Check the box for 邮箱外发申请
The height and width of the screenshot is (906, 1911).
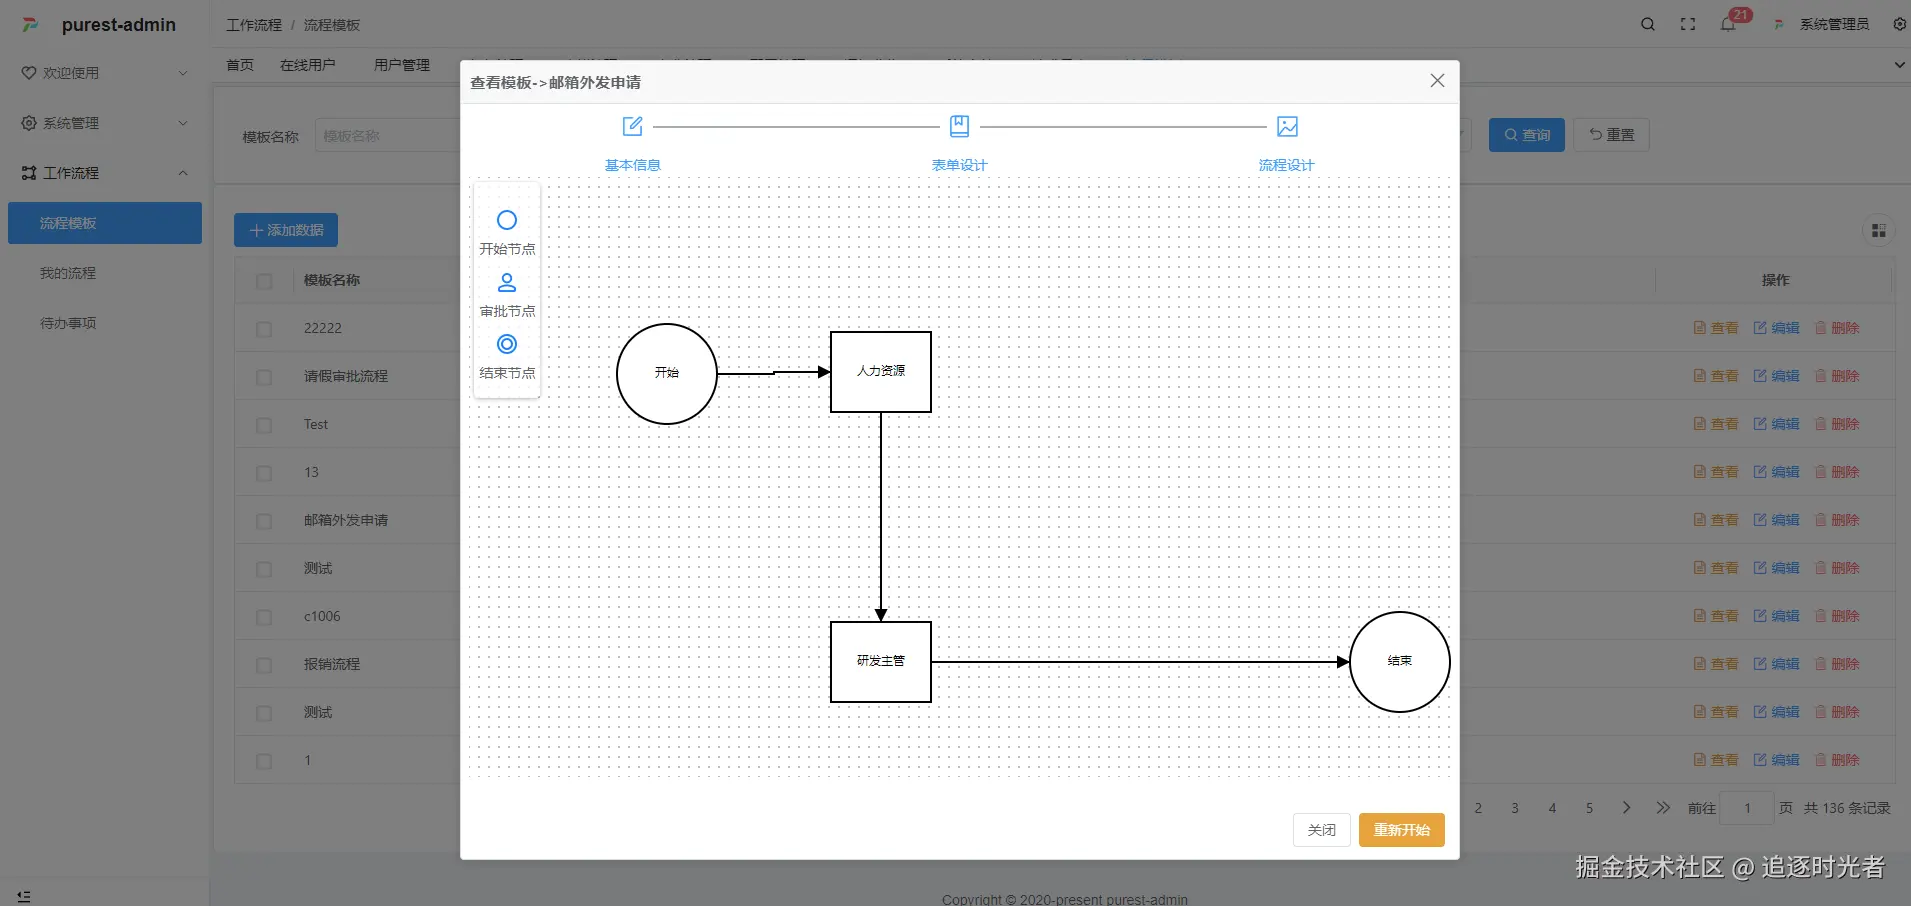click(264, 521)
